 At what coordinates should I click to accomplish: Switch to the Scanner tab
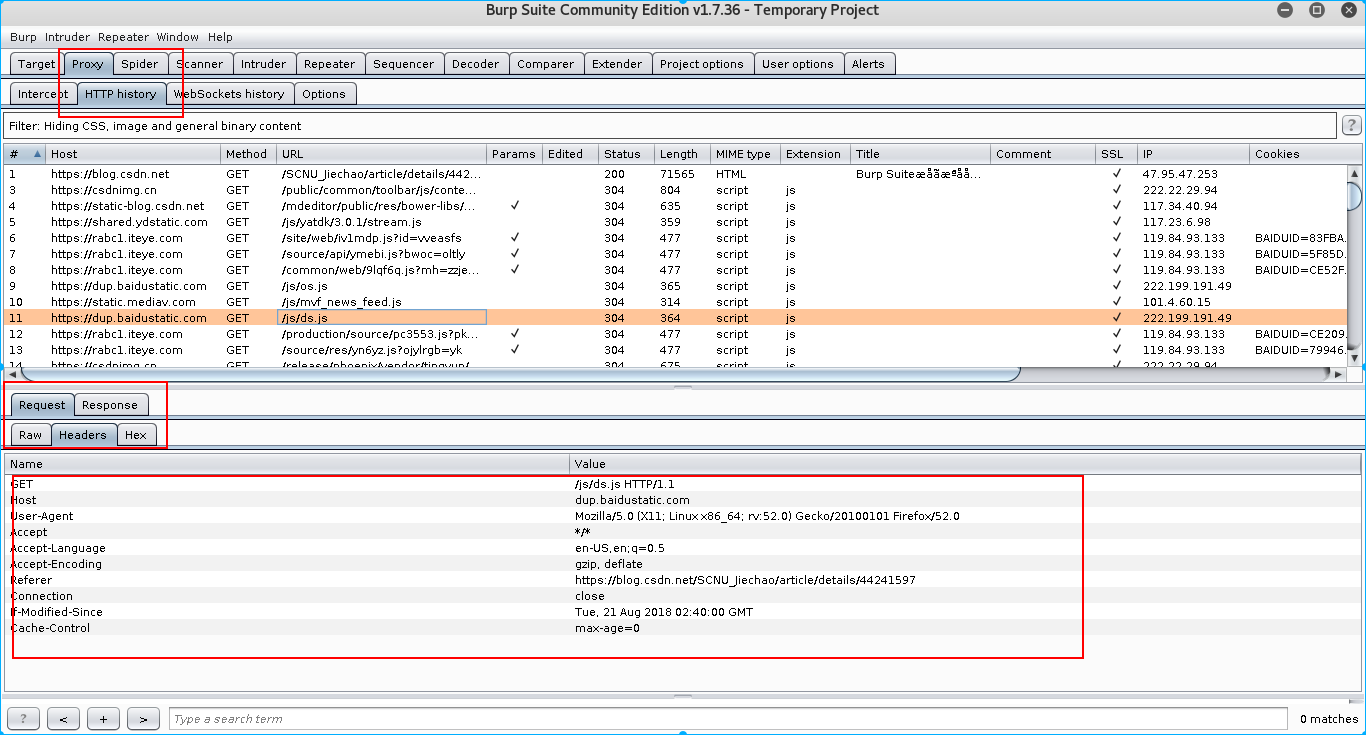coord(200,64)
